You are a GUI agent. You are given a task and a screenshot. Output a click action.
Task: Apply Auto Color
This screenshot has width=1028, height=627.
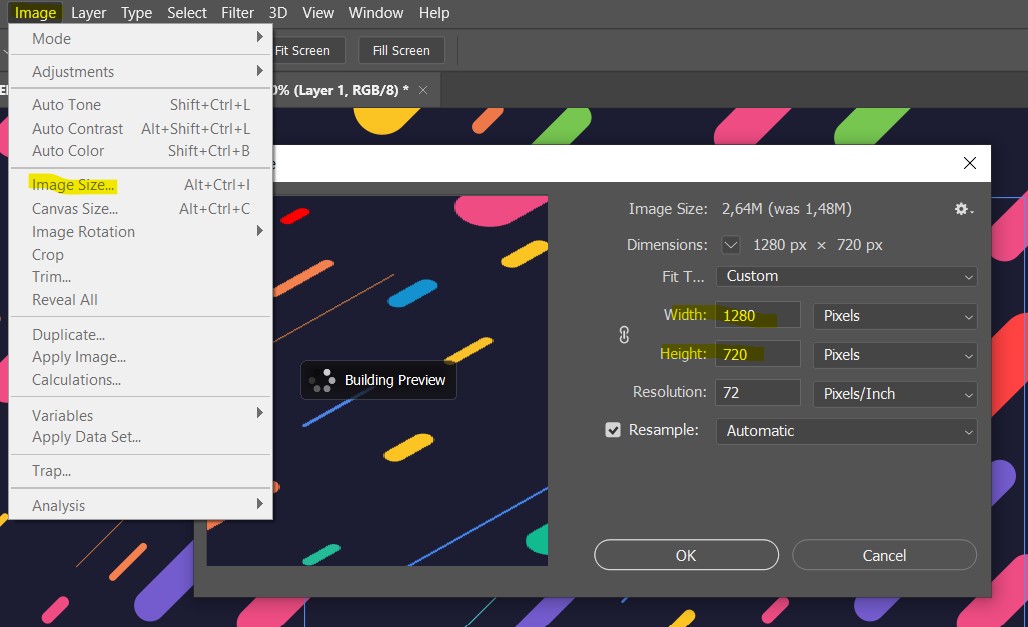140,151
